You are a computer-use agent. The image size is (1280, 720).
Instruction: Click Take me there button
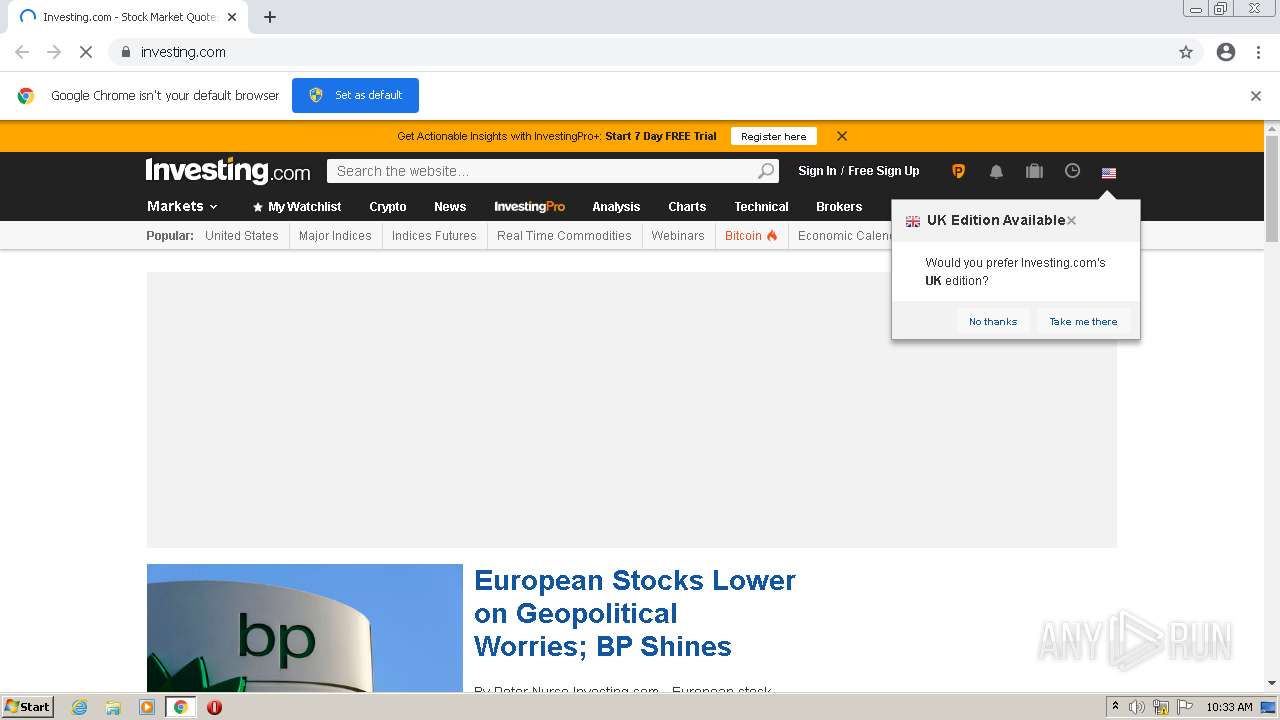click(x=1083, y=321)
